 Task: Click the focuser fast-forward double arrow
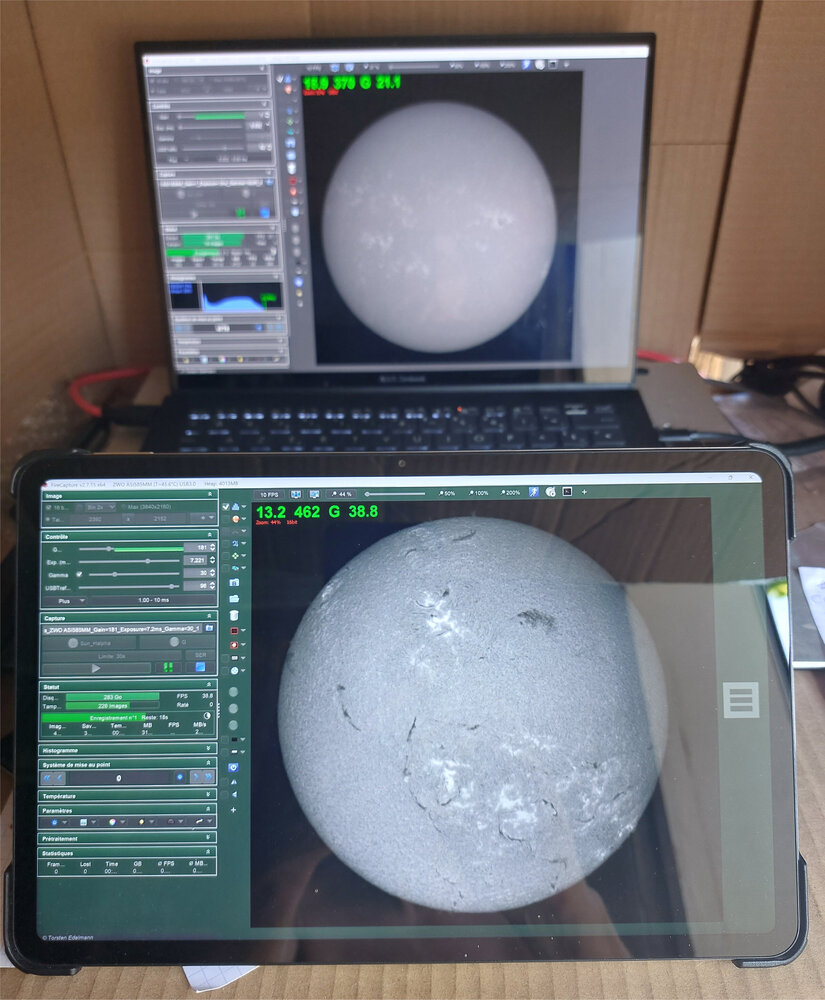click(208, 777)
